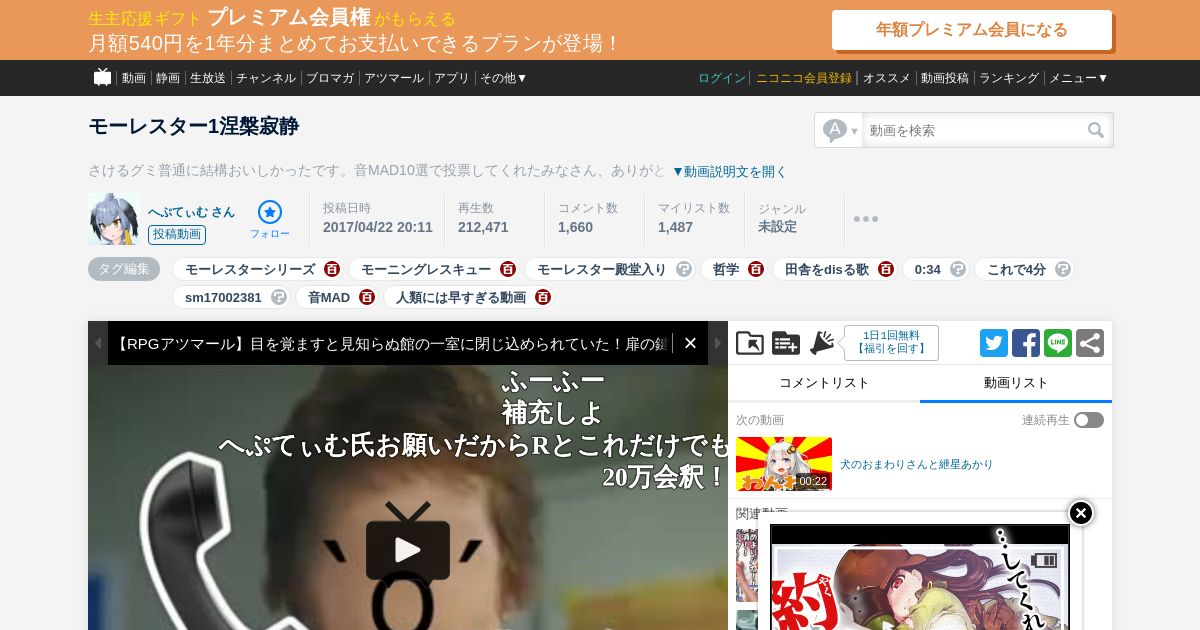Click the タグ編集 button

click(124, 269)
